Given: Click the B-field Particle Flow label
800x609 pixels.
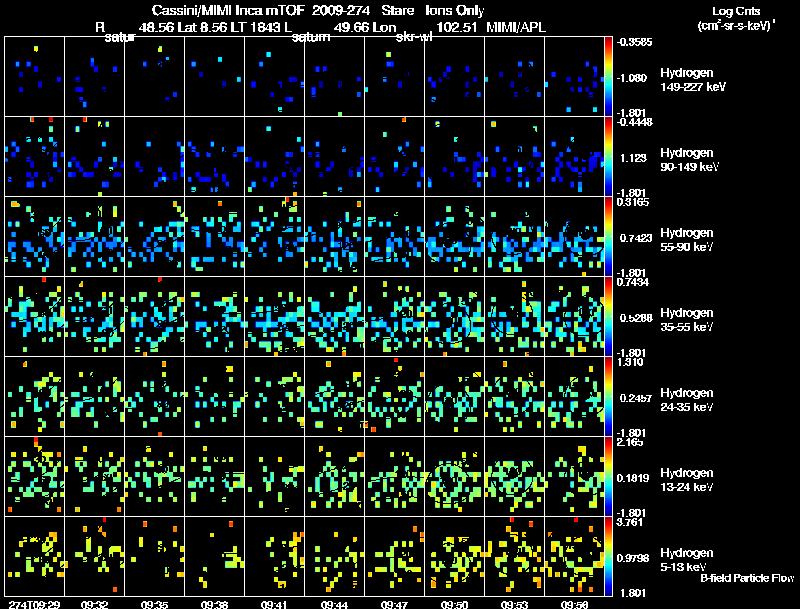Looking at the screenshot, I should coord(747,578).
